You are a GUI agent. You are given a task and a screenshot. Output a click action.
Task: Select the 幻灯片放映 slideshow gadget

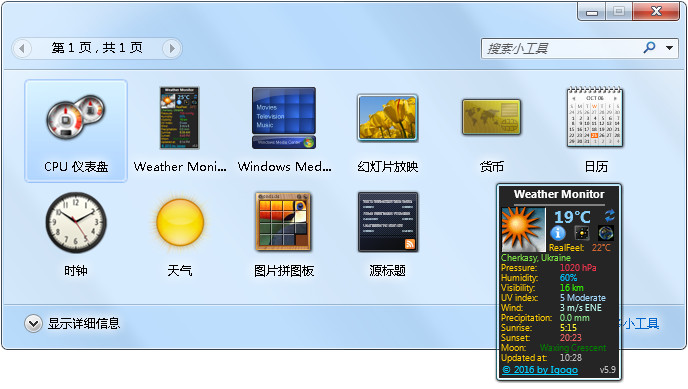coord(387,118)
